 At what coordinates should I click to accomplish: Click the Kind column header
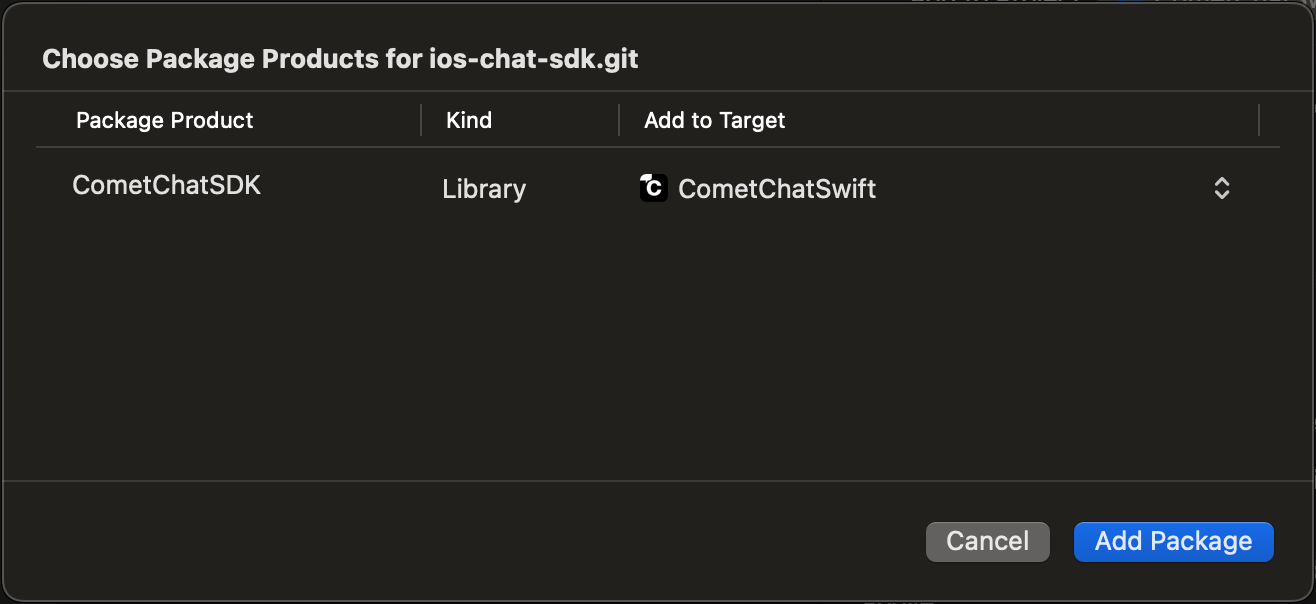[469, 120]
